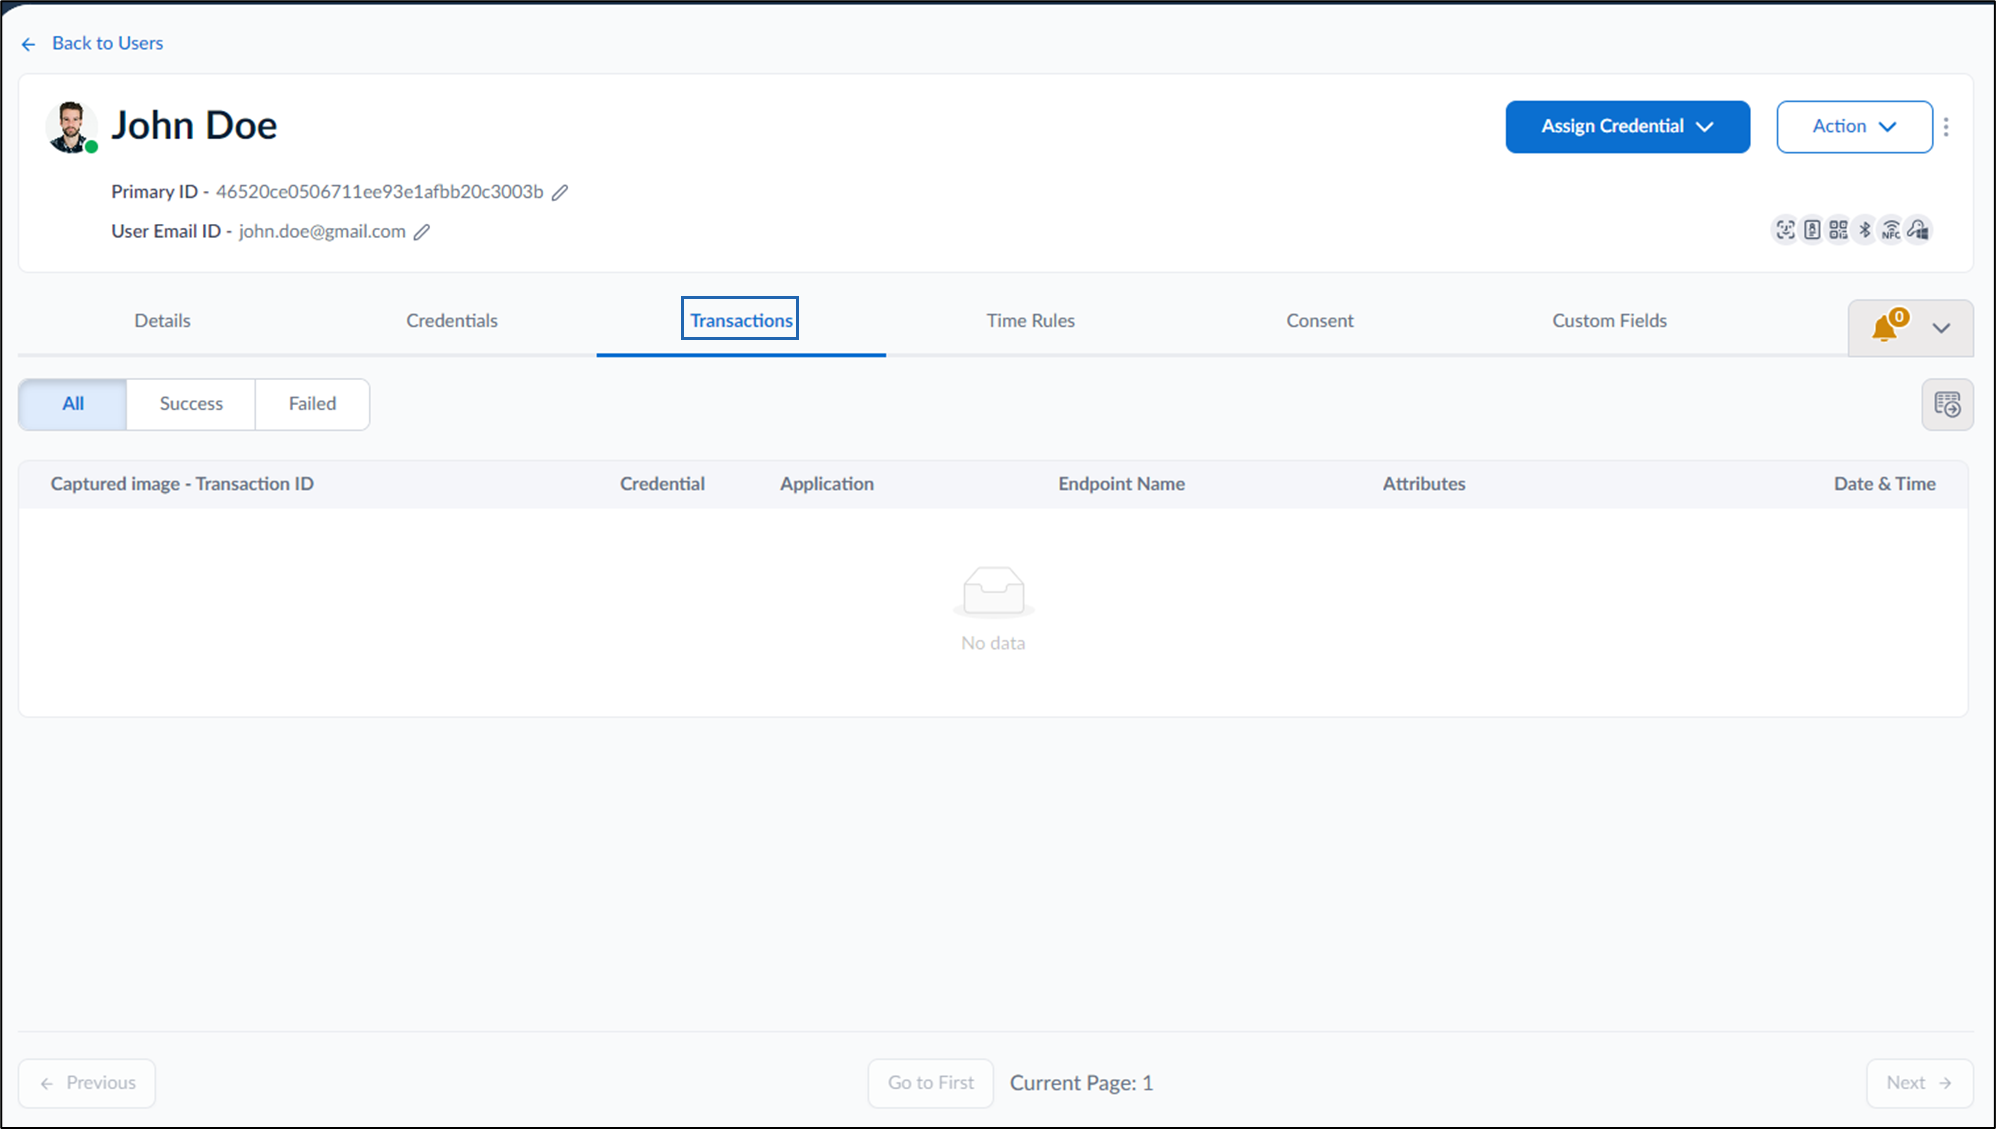Edit the User Email ID with pencil icon
This screenshot has height=1129, width=1996.
point(422,232)
